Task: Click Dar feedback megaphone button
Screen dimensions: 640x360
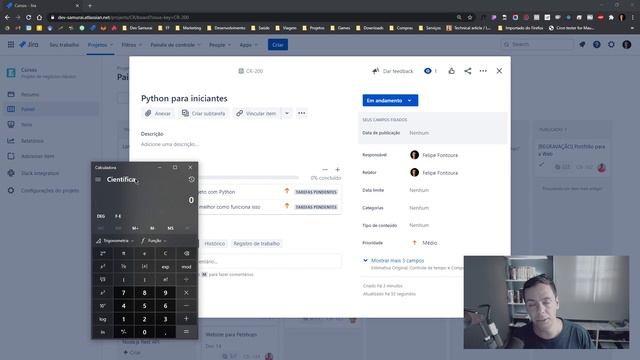Action: point(393,71)
